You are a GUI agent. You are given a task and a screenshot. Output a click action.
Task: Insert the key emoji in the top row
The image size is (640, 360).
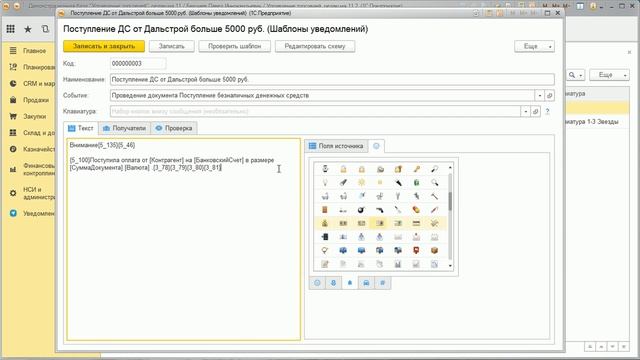[416, 169]
